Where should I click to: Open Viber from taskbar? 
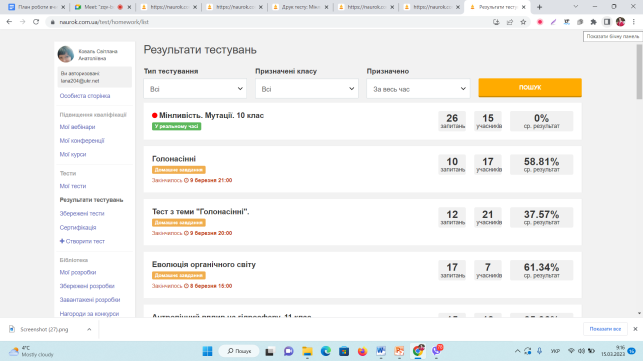[437, 351]
